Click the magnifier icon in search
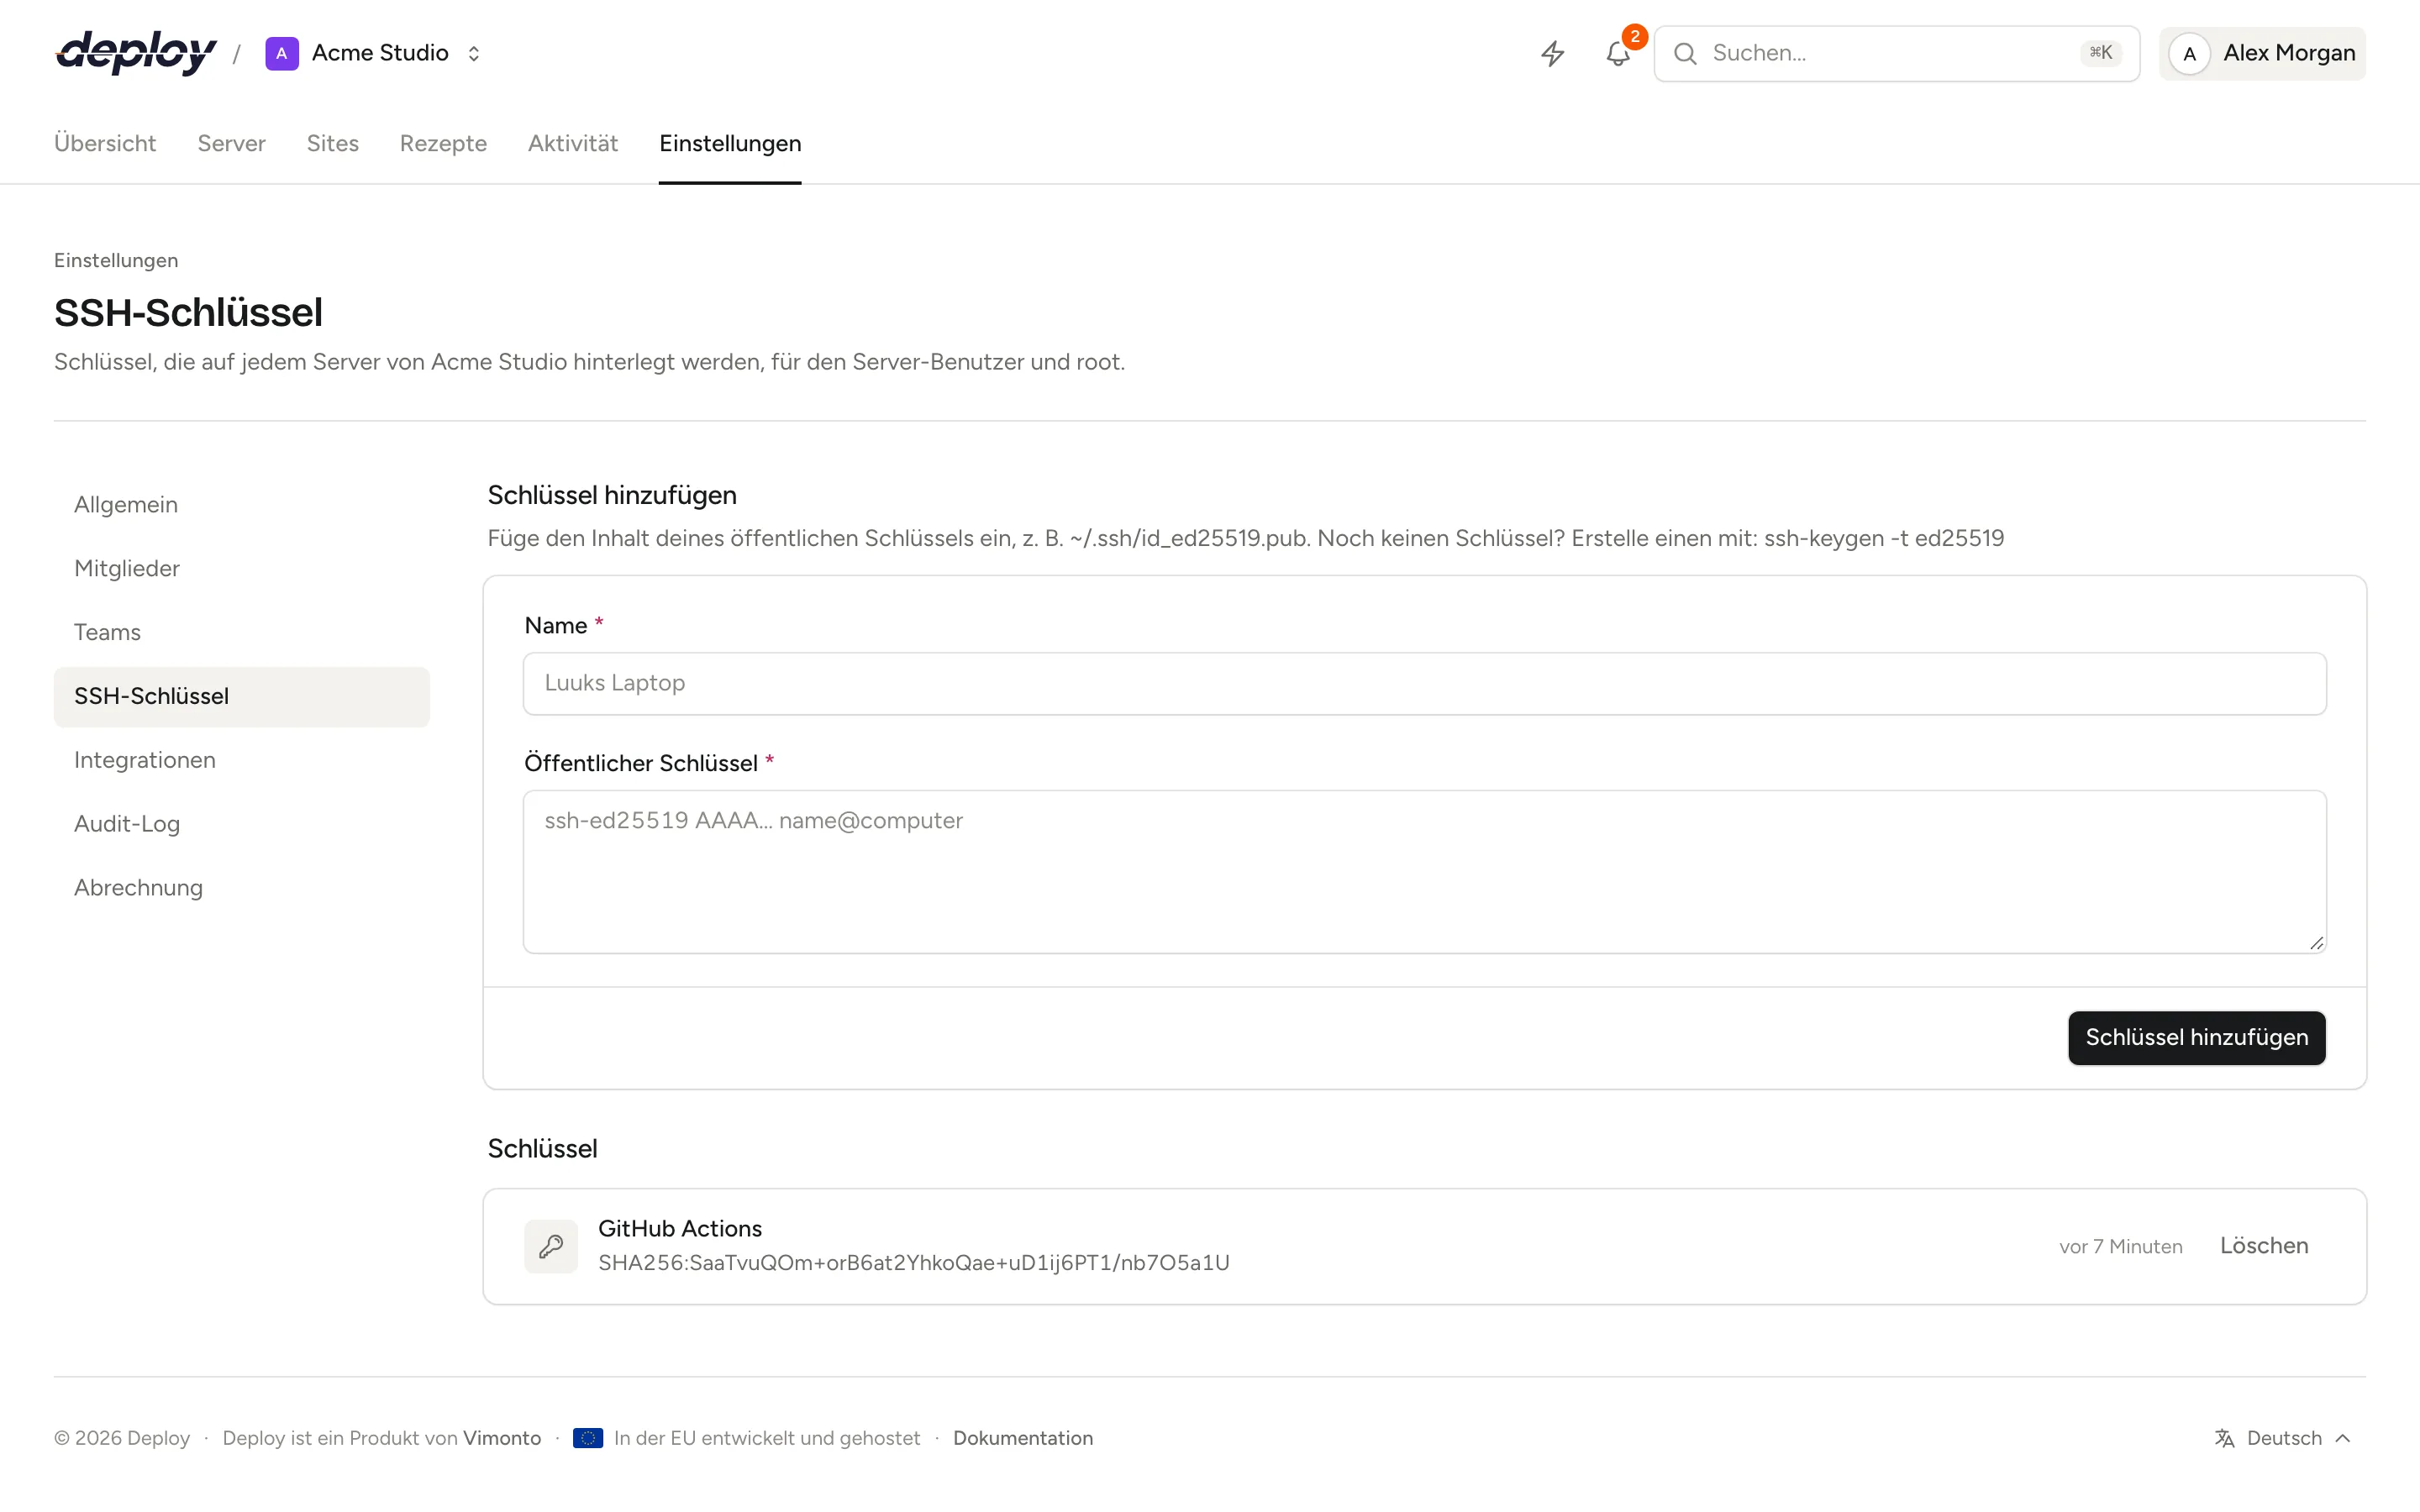 (1685, 53)
